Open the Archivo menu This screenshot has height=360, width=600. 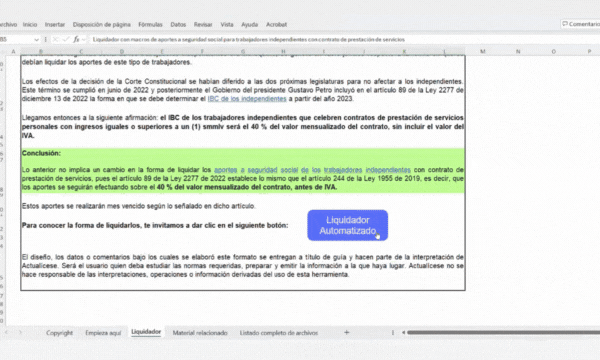(8, 24)
